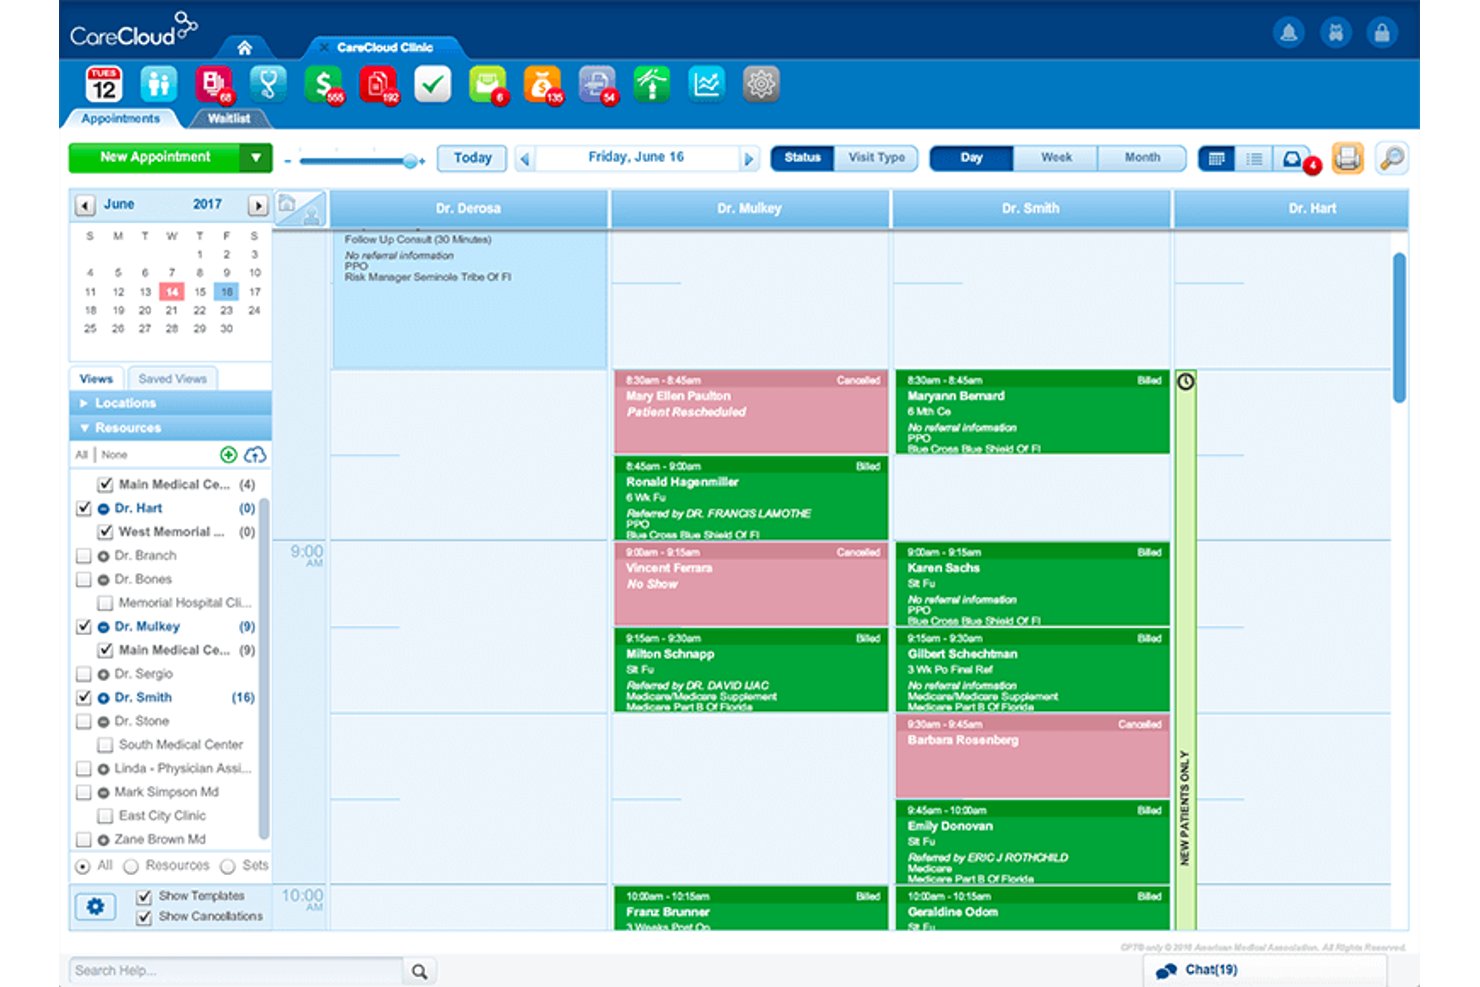
Task: Click the lock icon in the header
Action: pos(1382,33)
